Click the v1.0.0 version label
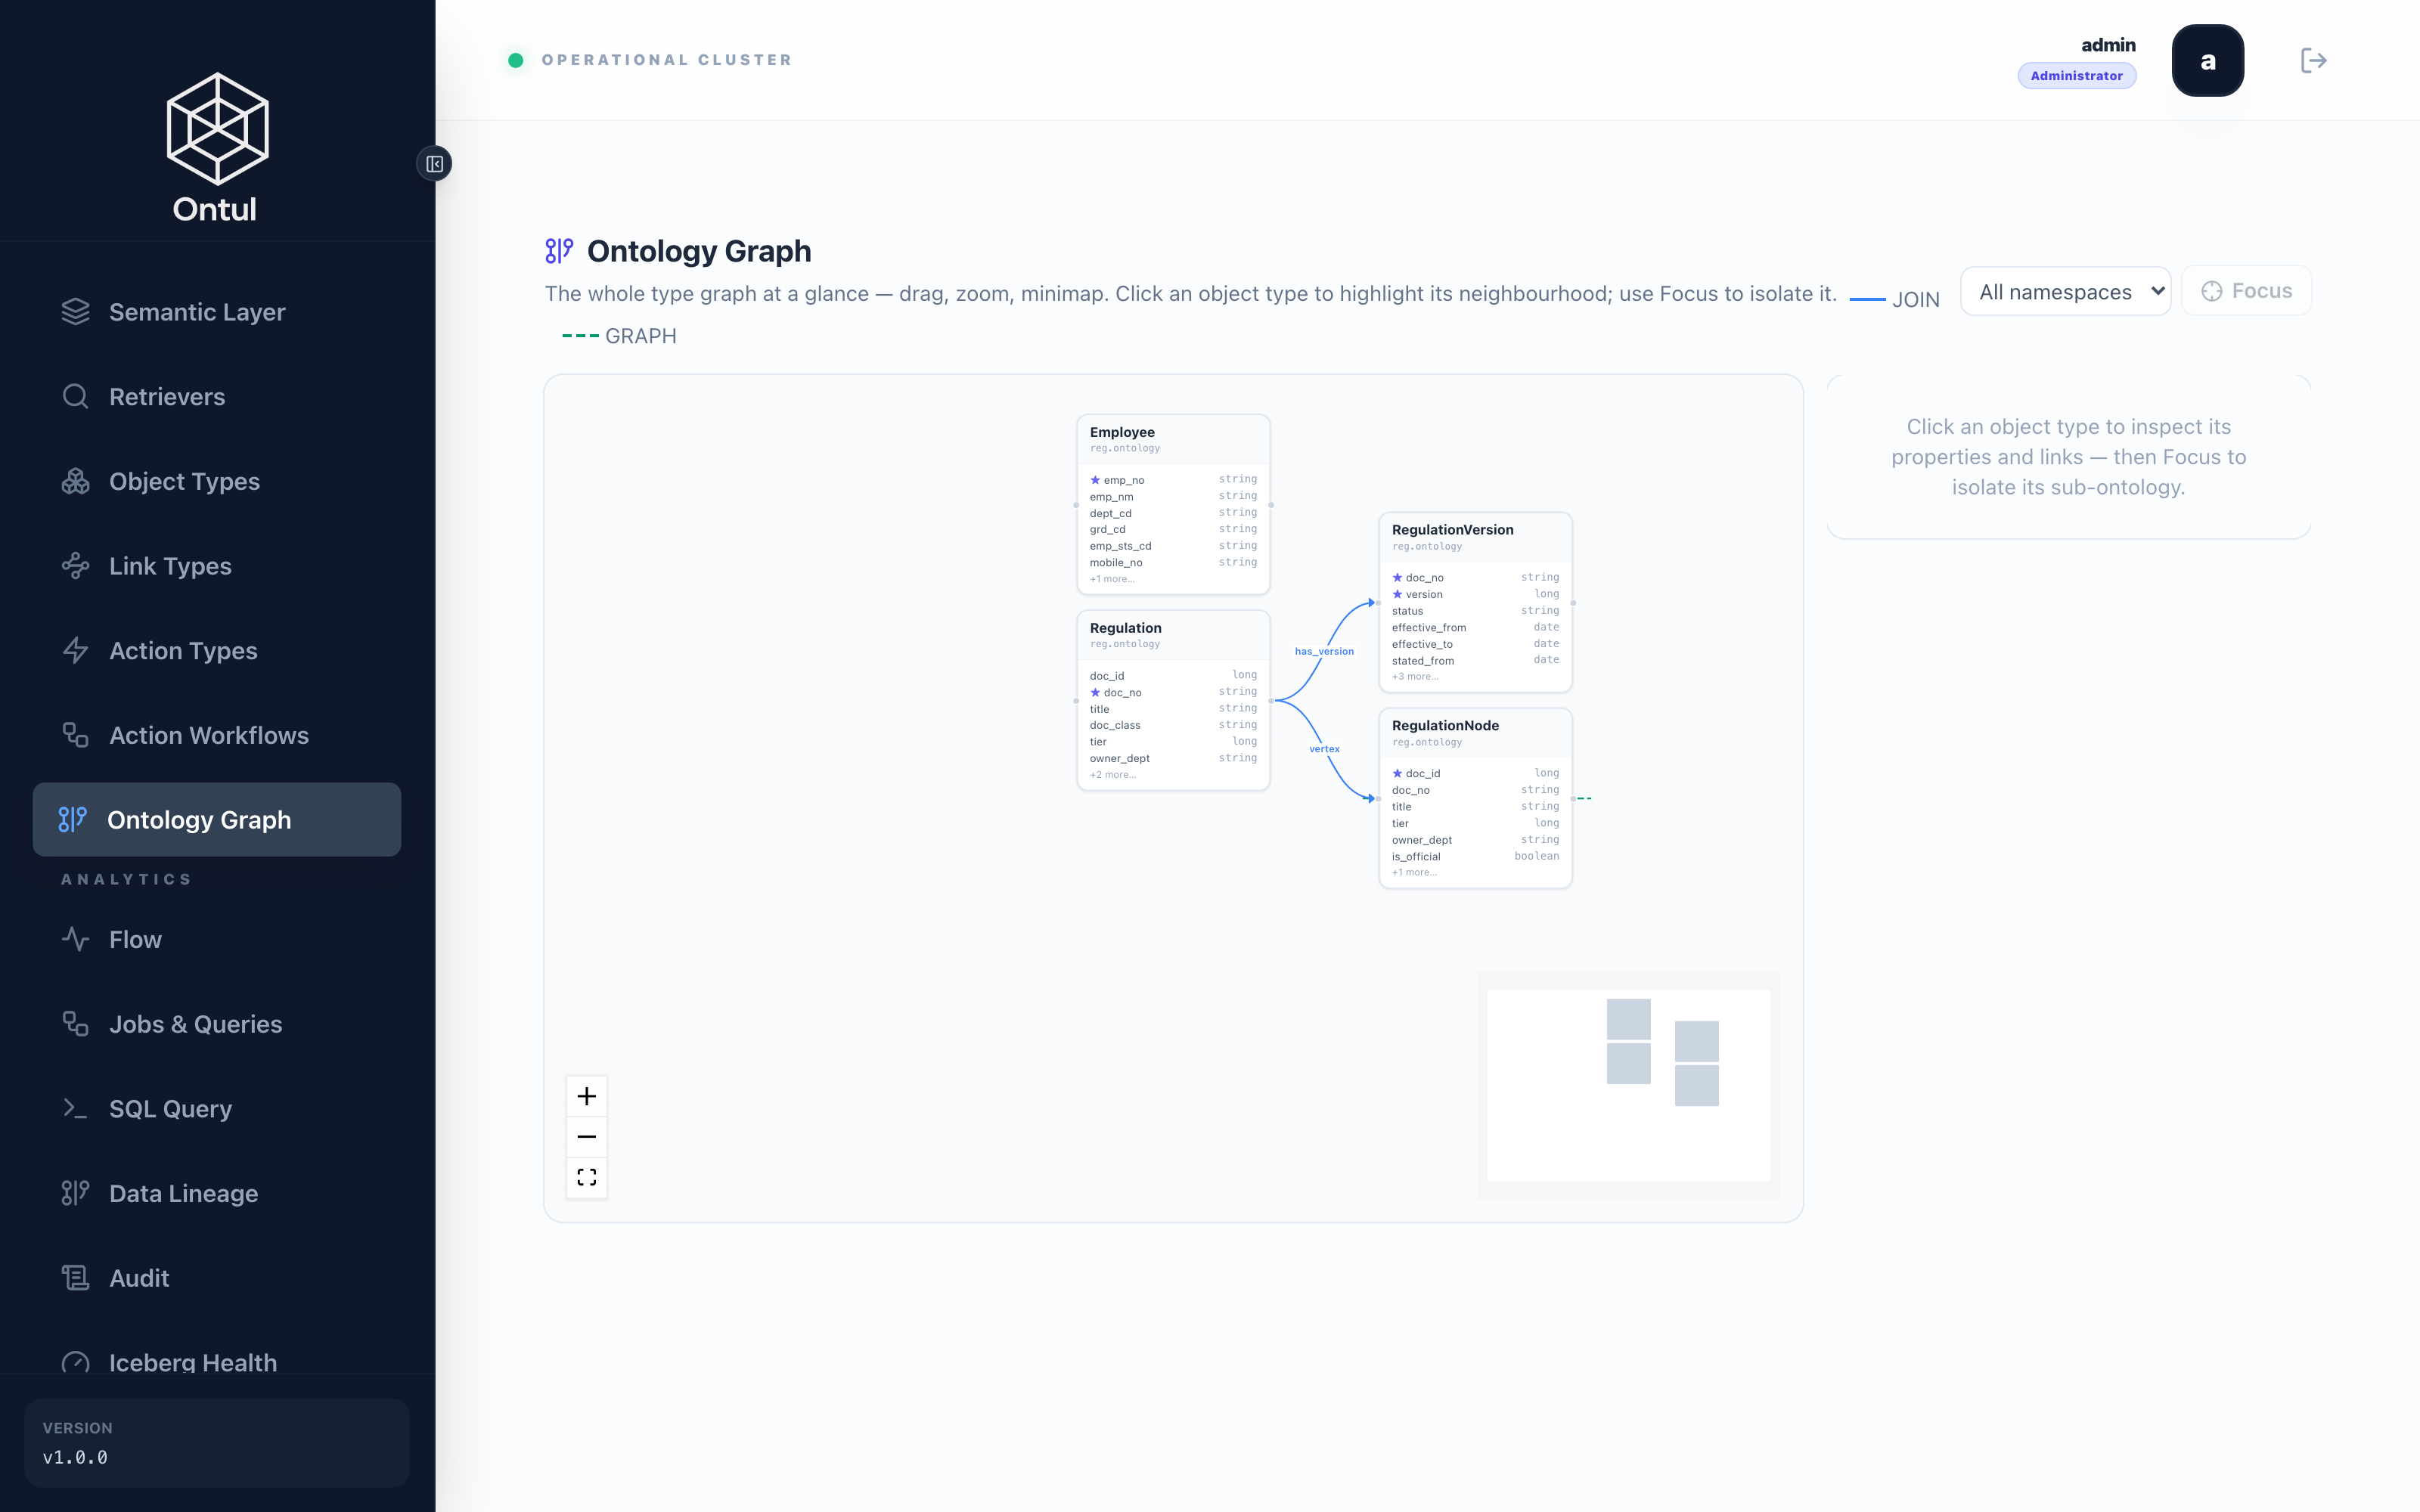 pyautogui.click(x=75, y=1457)
